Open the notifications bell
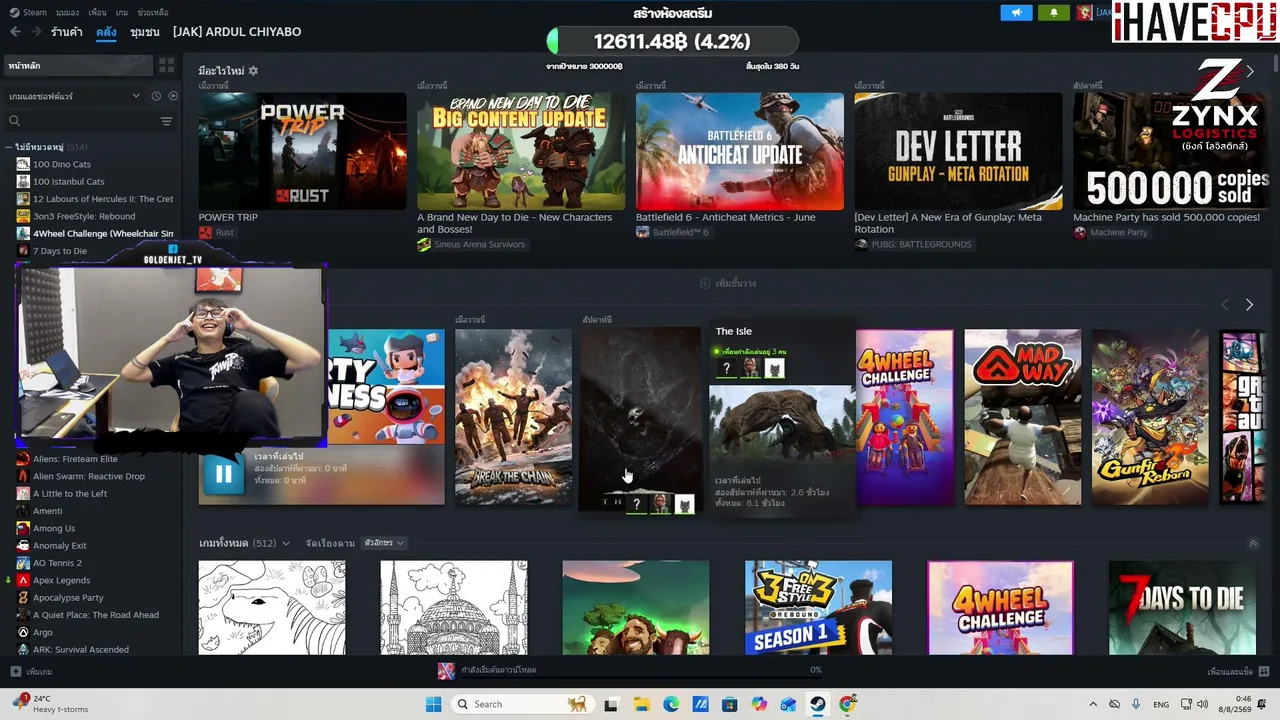 point(1053,13)
